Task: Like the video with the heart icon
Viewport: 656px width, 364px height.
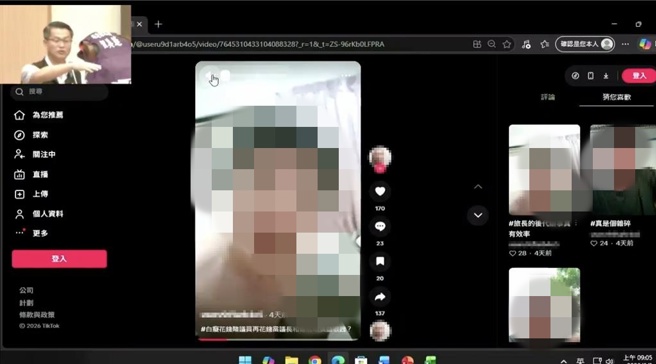Action: pos(380,191)
